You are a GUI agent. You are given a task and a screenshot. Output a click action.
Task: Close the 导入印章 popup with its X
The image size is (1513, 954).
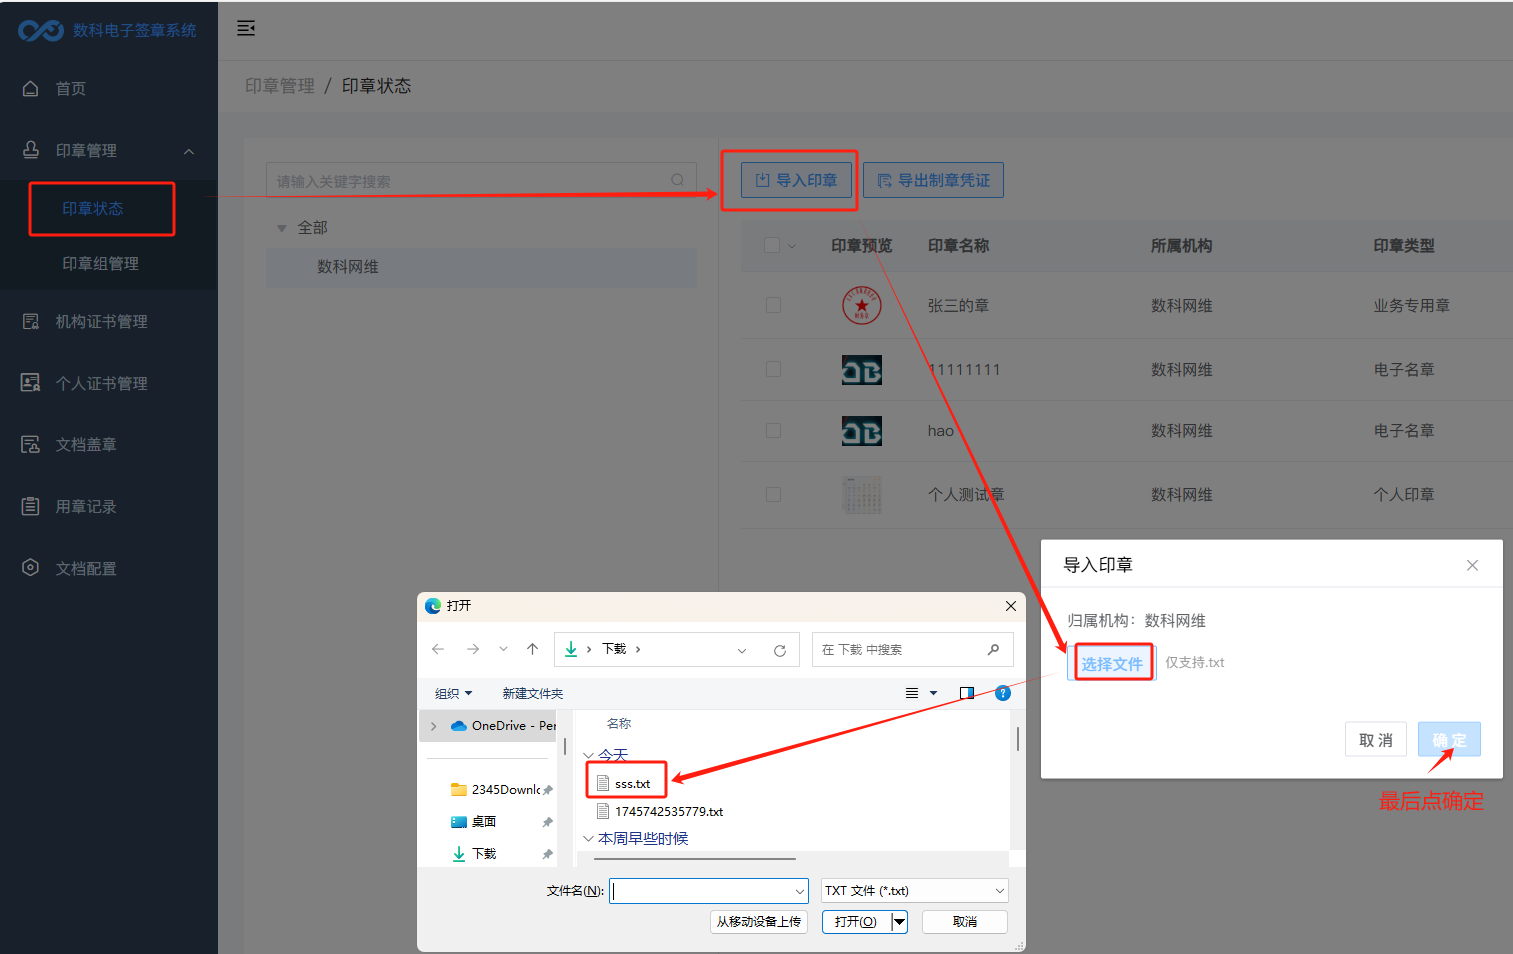[x=1472, y=565]
